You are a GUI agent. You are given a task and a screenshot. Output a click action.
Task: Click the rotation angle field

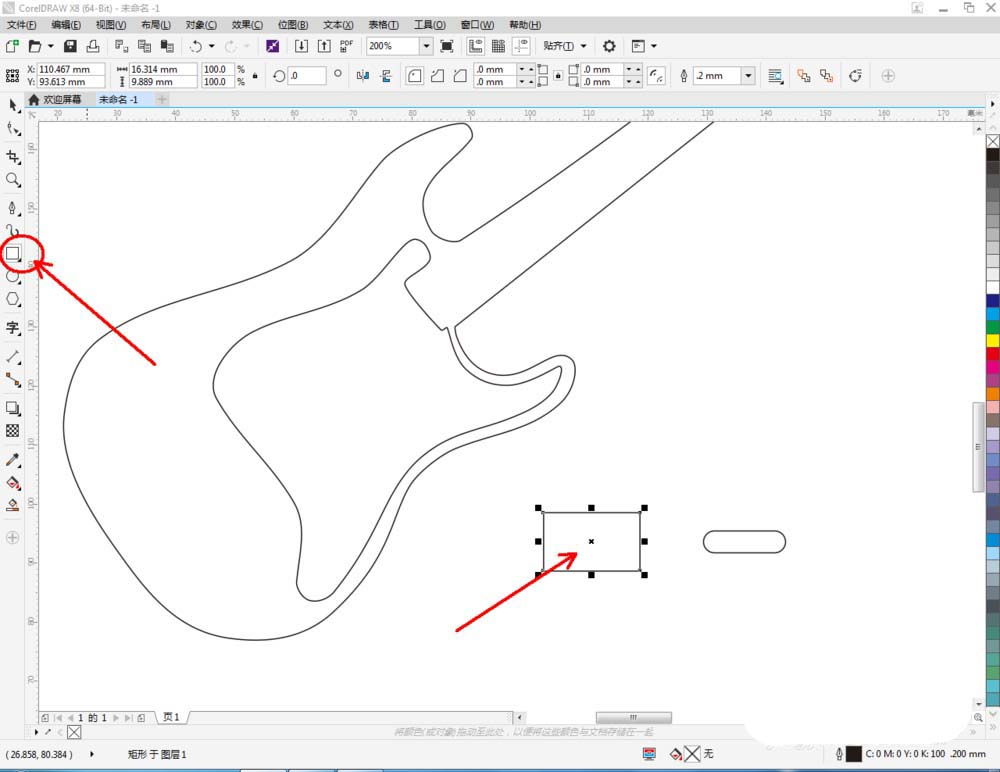click(307, 76)
